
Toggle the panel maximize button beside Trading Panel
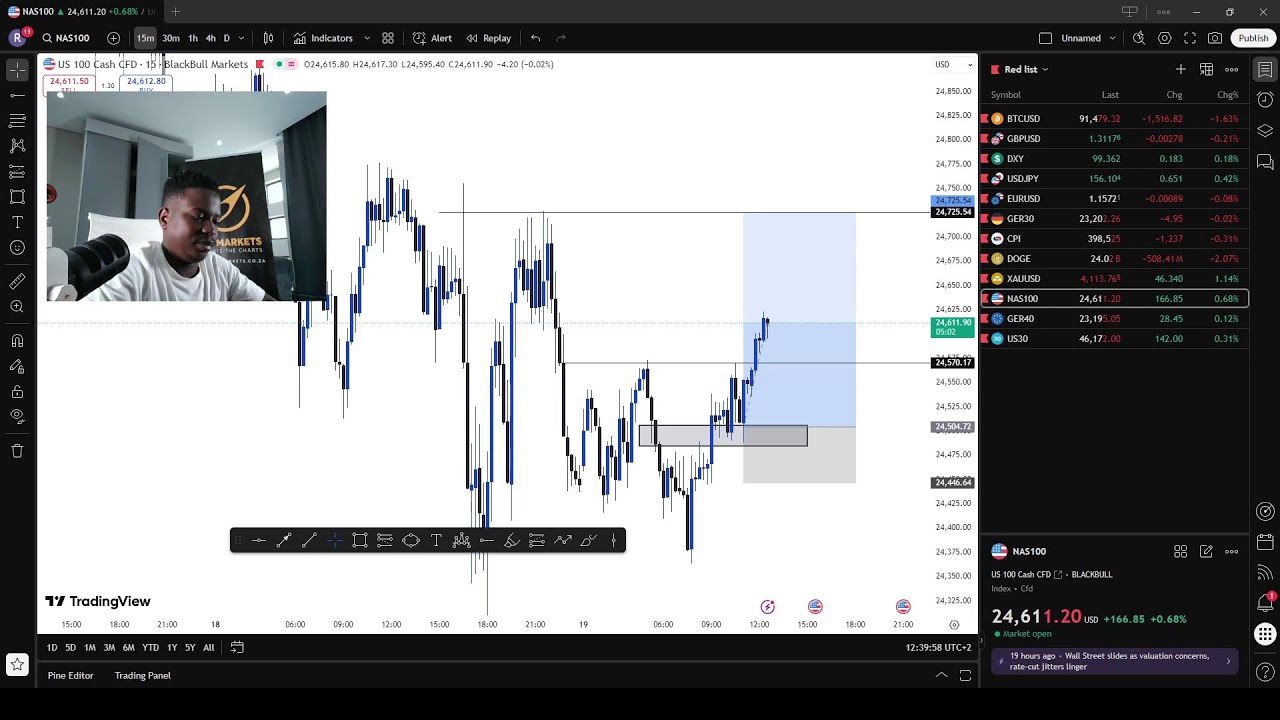[x=965, y=675]
